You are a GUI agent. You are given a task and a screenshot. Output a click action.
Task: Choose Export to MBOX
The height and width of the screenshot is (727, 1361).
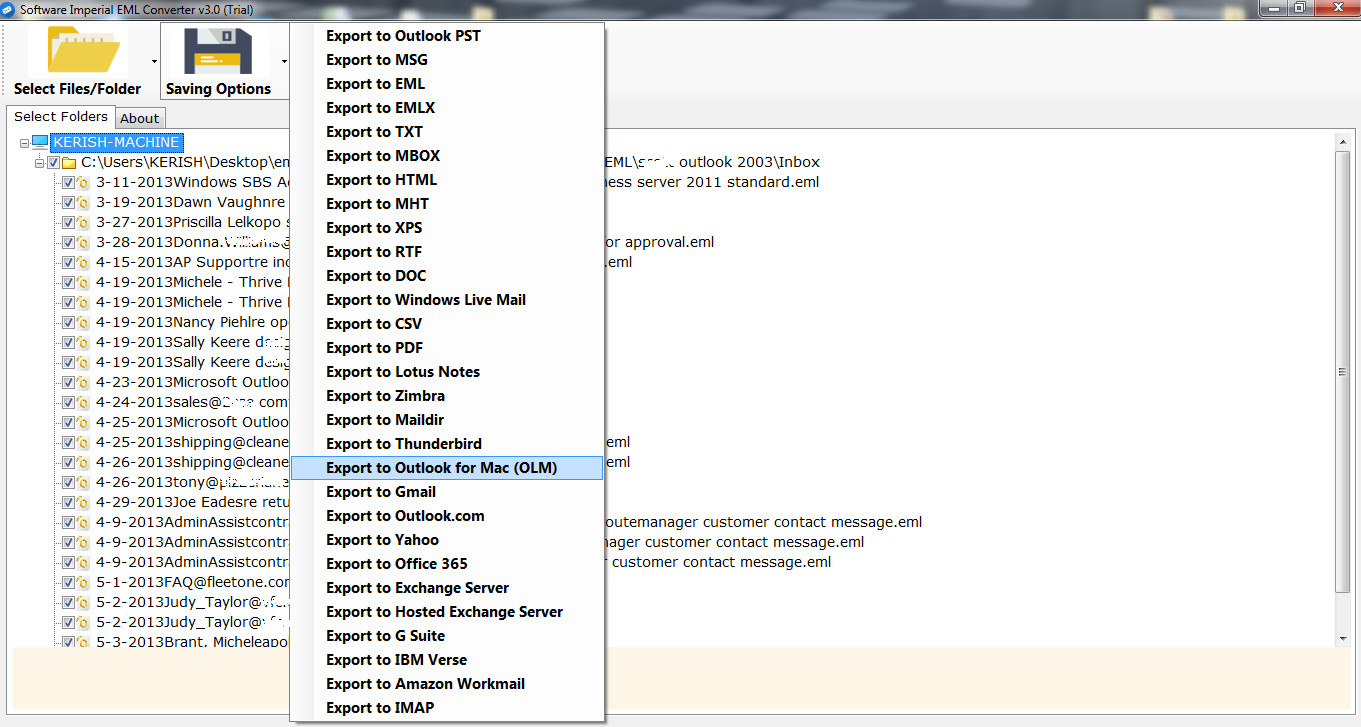tap(447, 156)
